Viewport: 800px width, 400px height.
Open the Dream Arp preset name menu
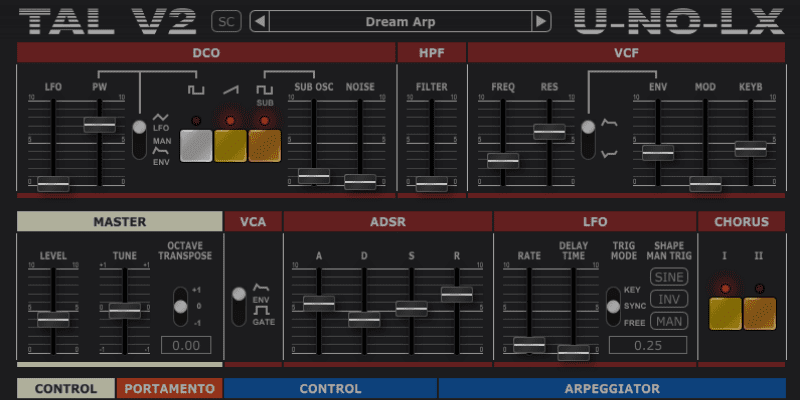(401, 21)
